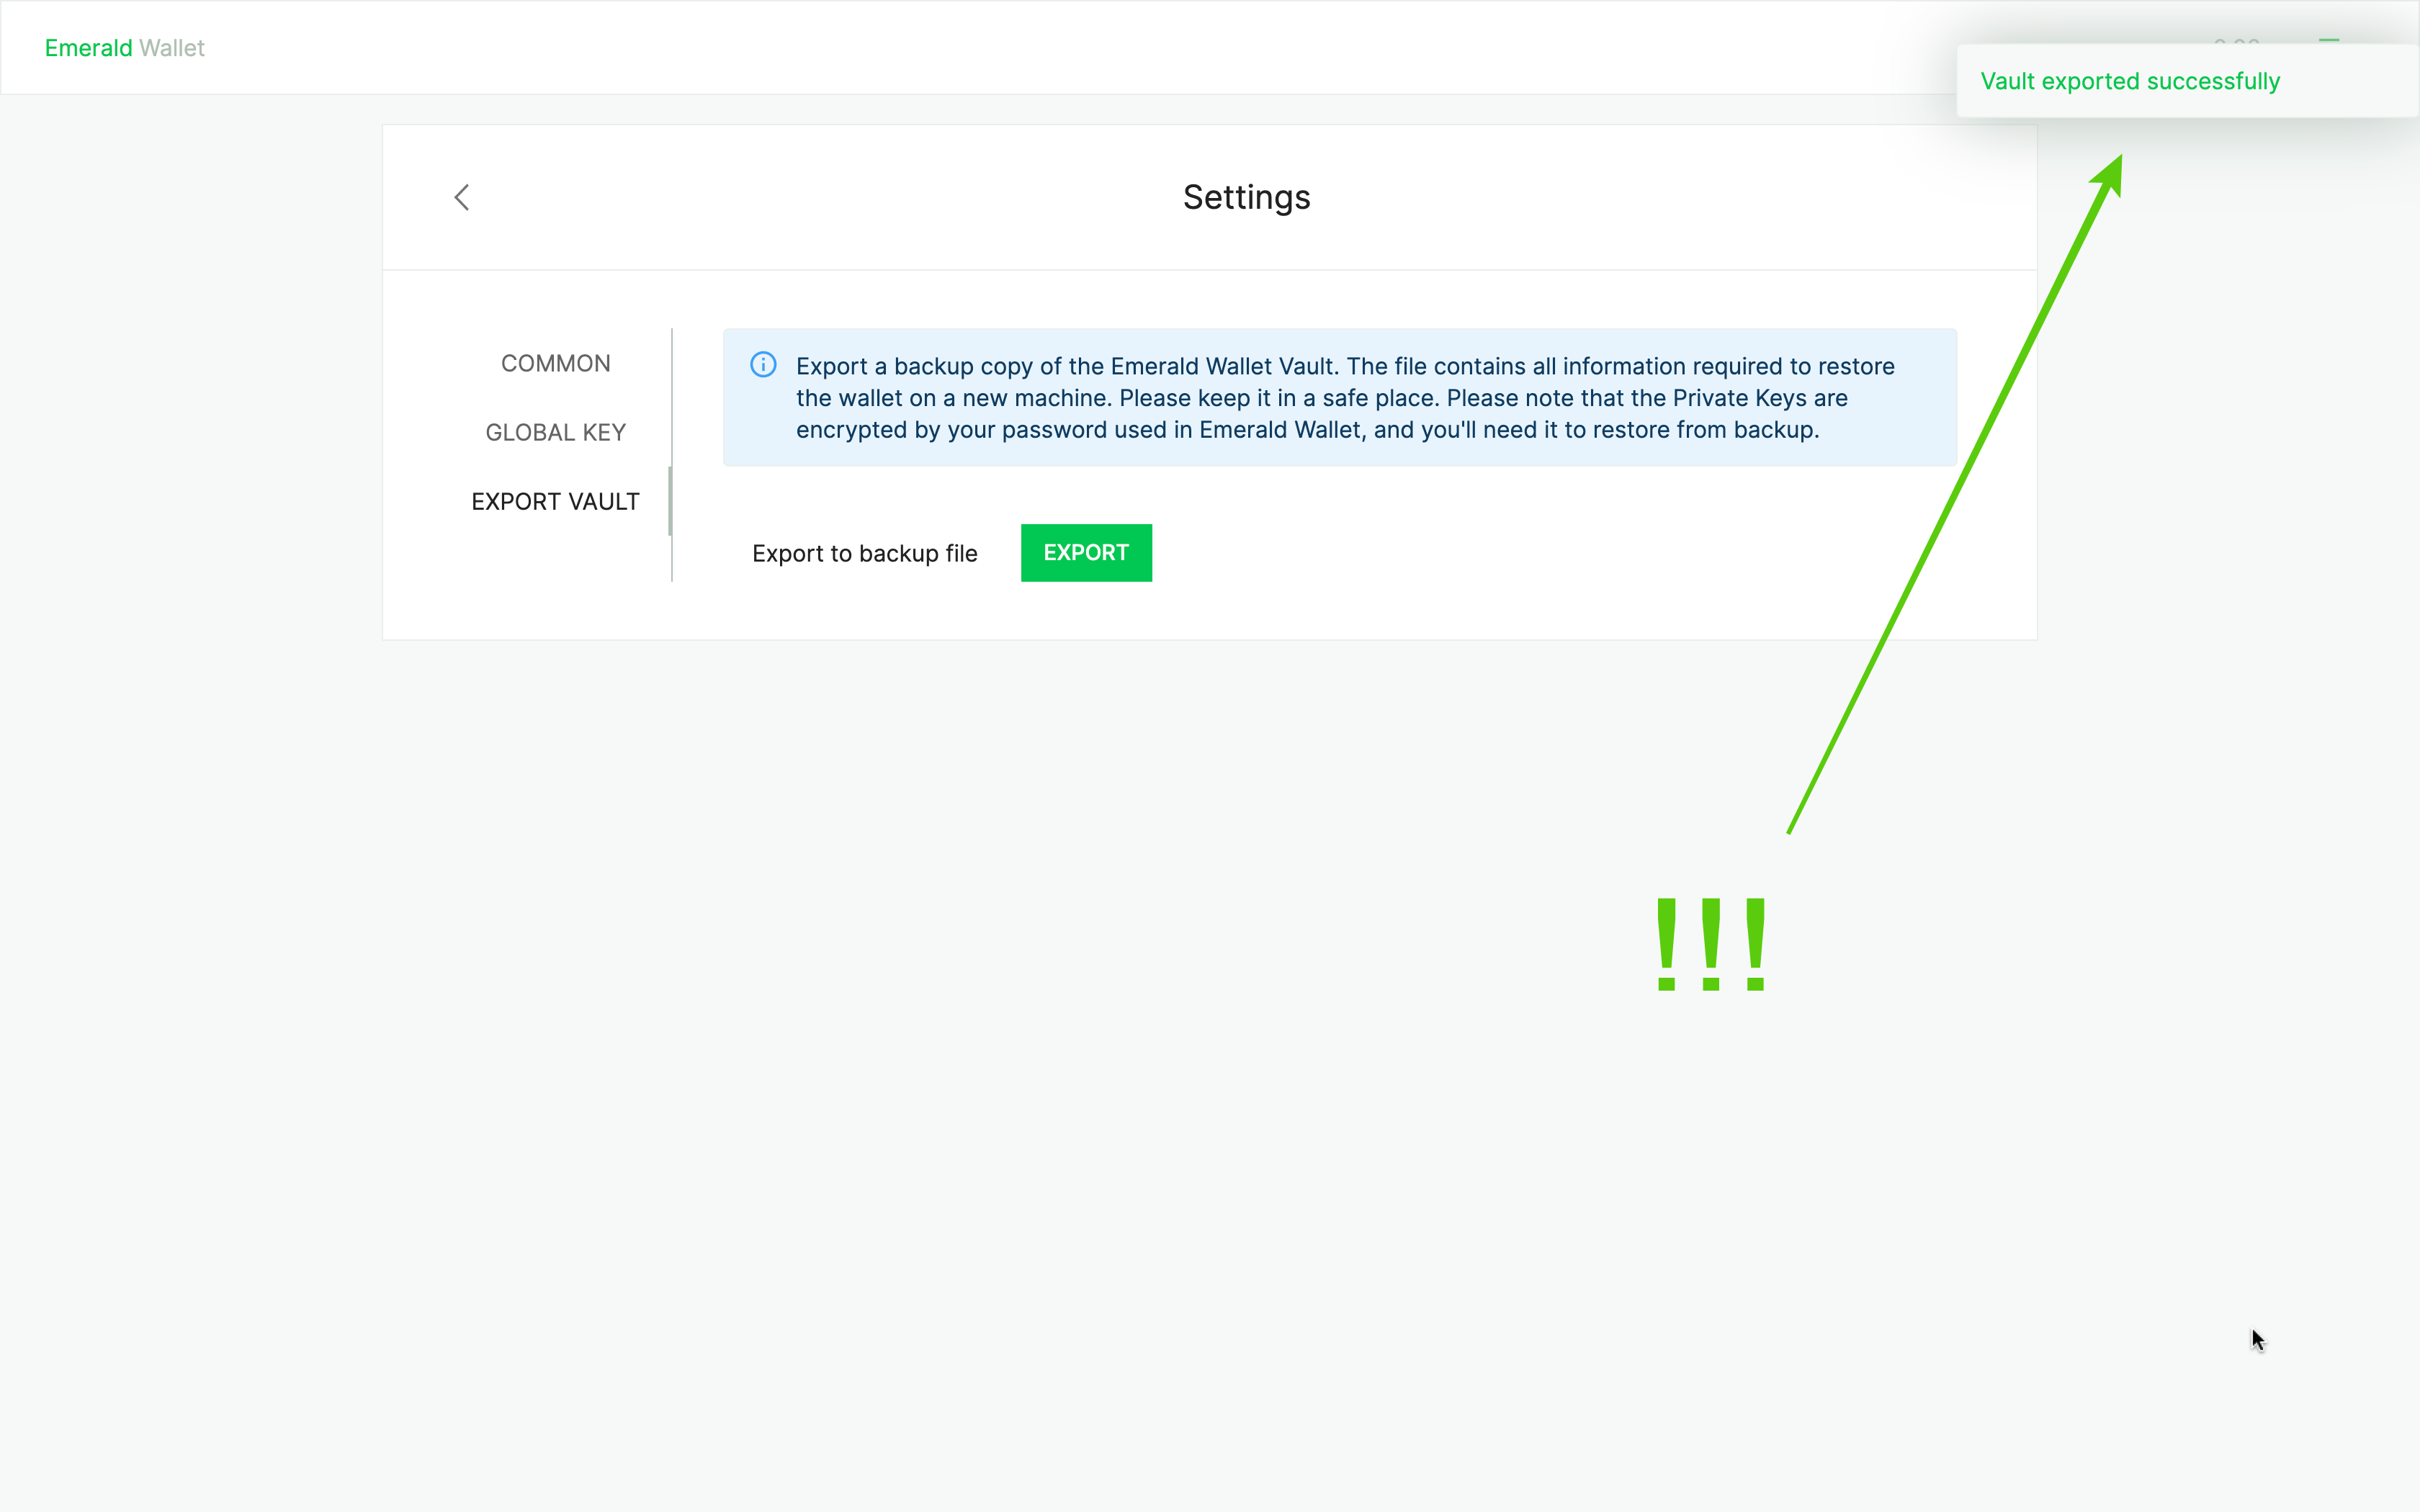2420x1512 pixels.
Task: Click the active tab indicator beside EXPORT VAULT
Action: tap(670, 501)
